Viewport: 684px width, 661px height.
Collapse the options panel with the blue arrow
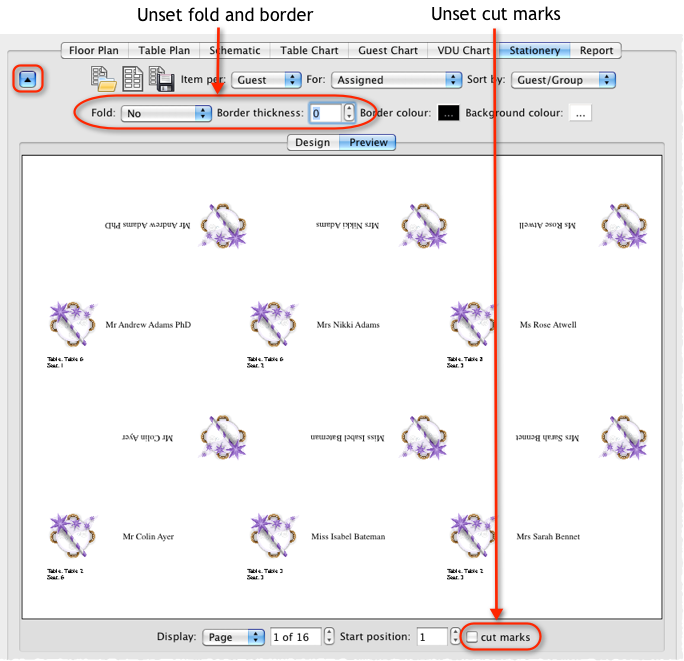click(x=28, y=79)
